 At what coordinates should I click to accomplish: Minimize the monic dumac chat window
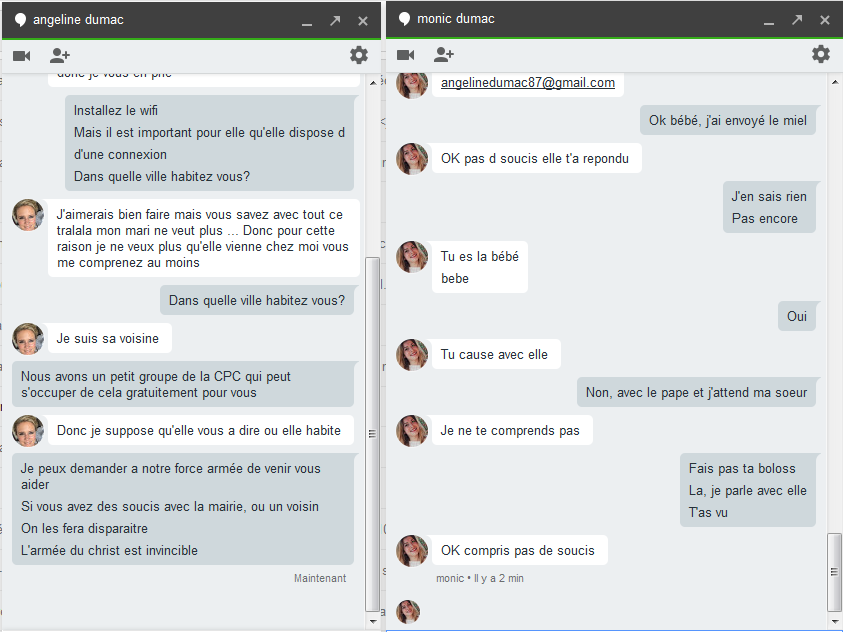(769, 21)
